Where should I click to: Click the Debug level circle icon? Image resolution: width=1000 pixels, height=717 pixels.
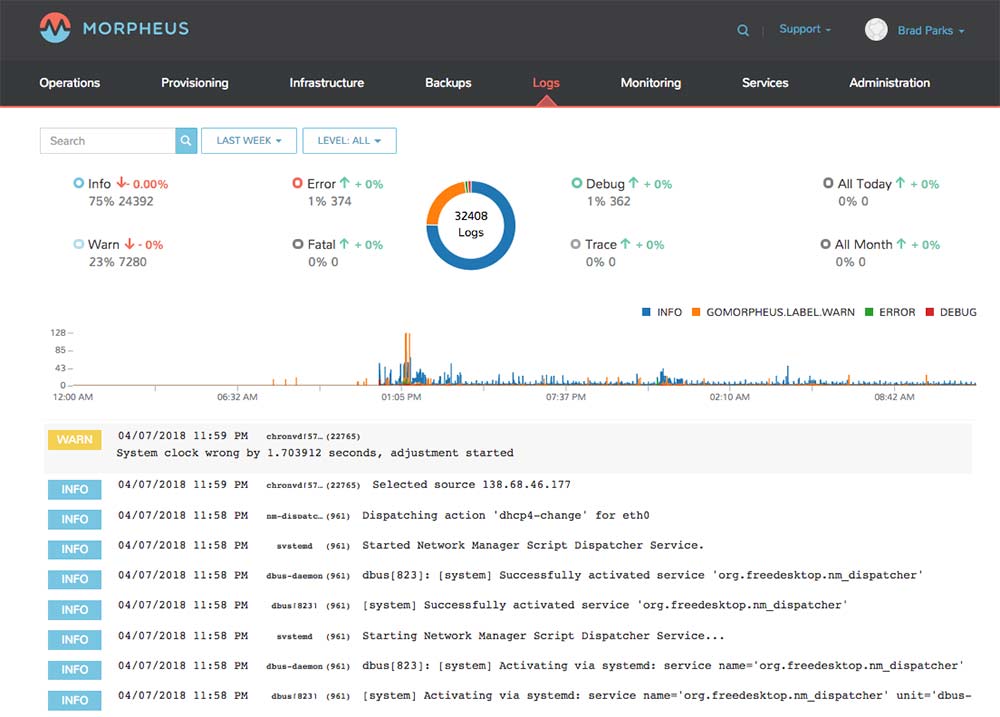tap(577, 183)
